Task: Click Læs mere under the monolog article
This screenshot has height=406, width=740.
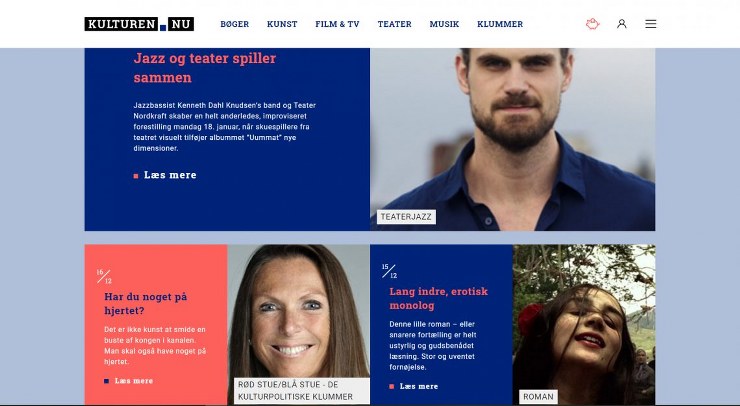Action: [x=419, y=386]
